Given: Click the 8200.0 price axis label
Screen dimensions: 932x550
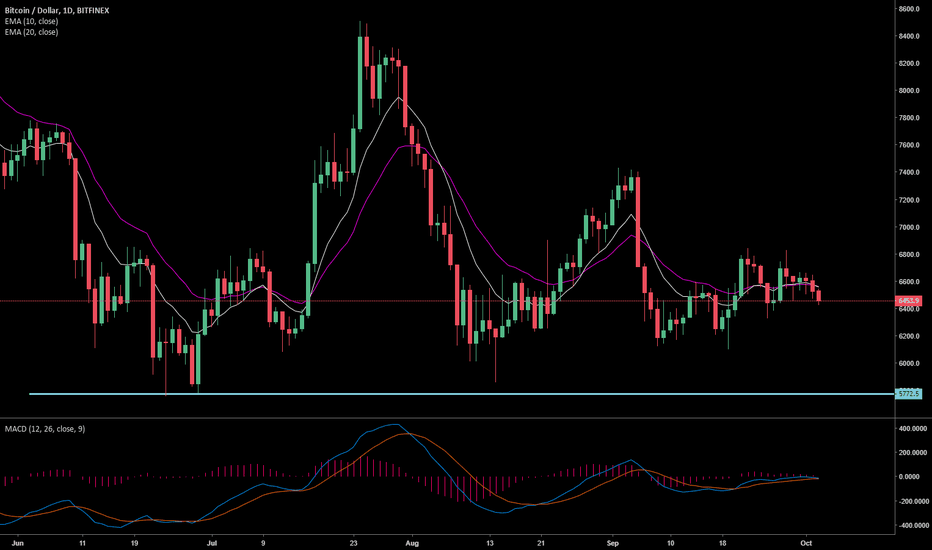Looking at the screenshot, I should point(909,64).
